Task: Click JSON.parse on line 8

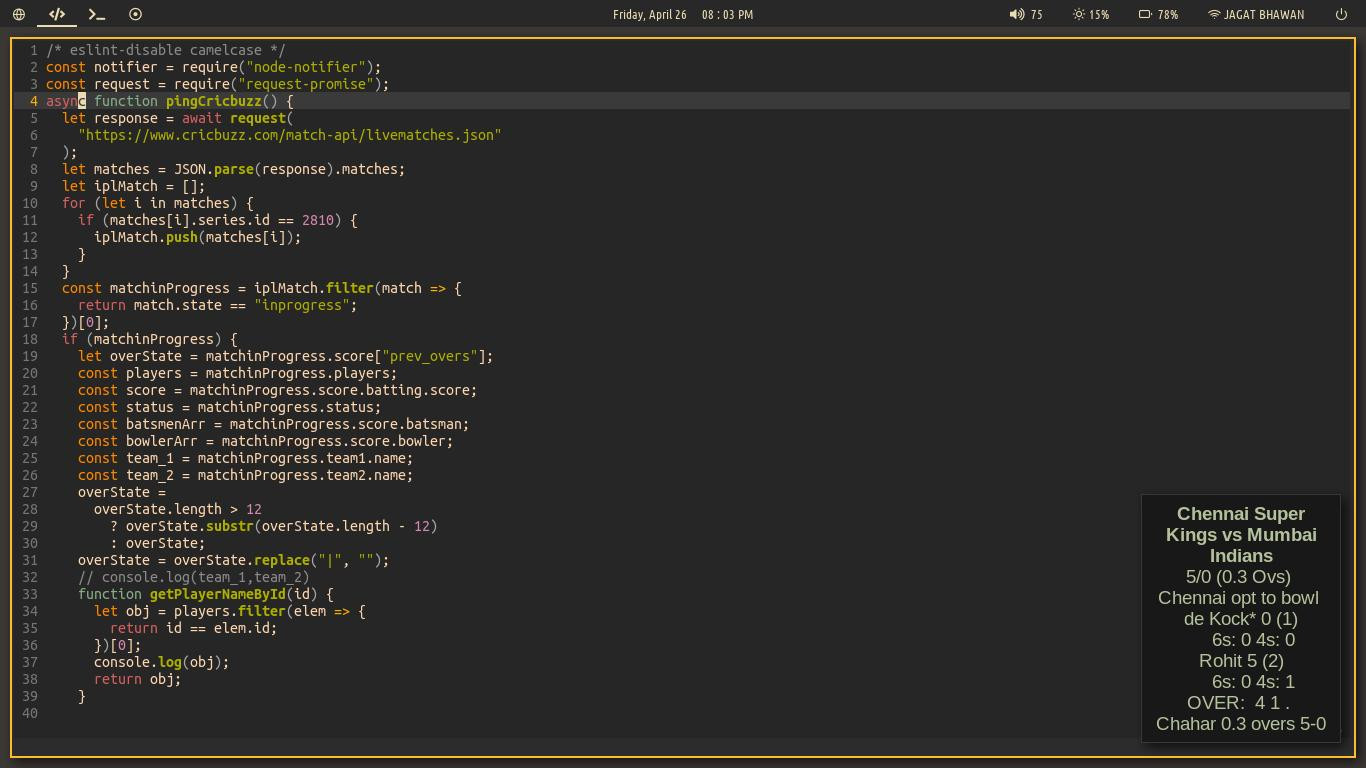Action: click(214, 169)
